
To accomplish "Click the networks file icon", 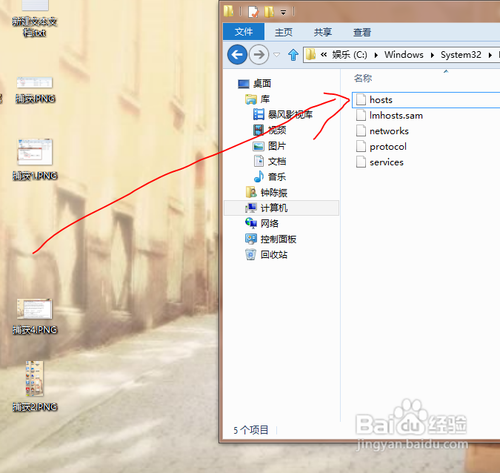I will [361, 131].
